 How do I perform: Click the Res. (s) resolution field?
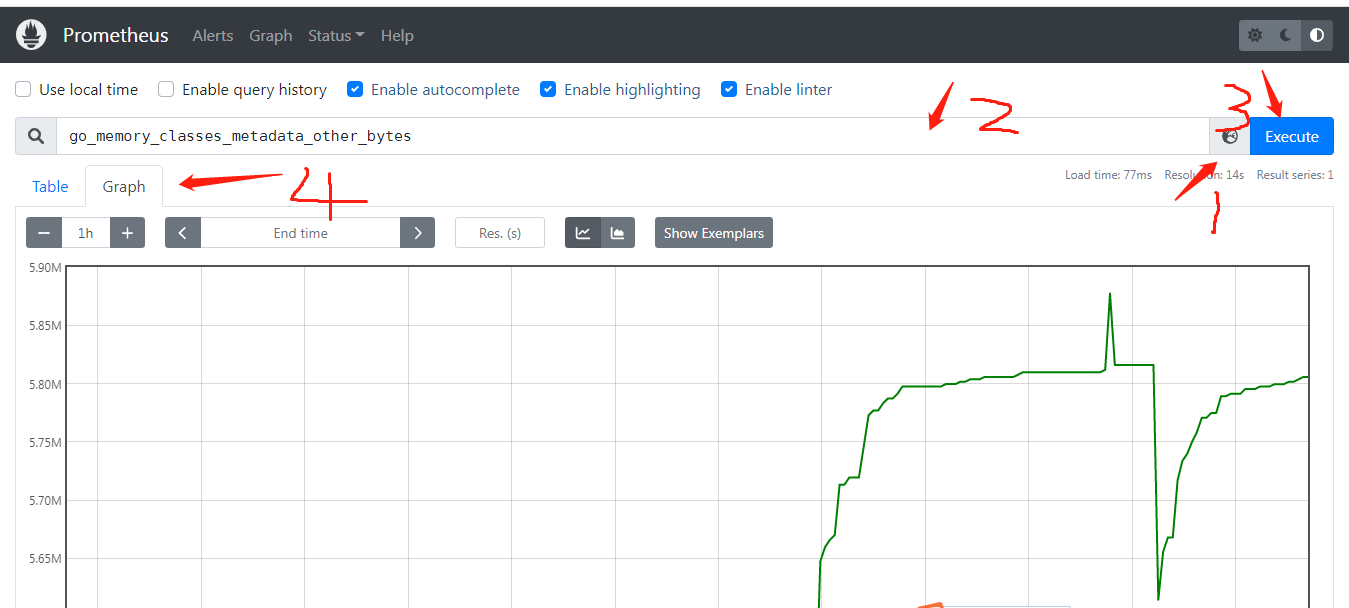(x=500, y=233)
